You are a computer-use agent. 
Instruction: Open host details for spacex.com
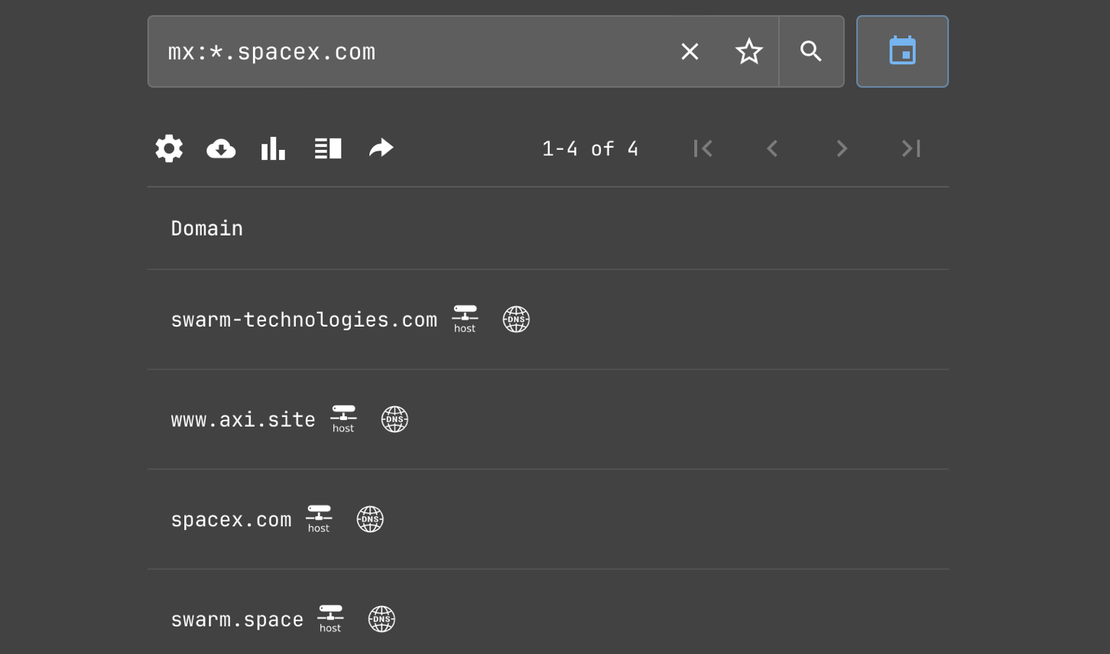click(319, 518)
